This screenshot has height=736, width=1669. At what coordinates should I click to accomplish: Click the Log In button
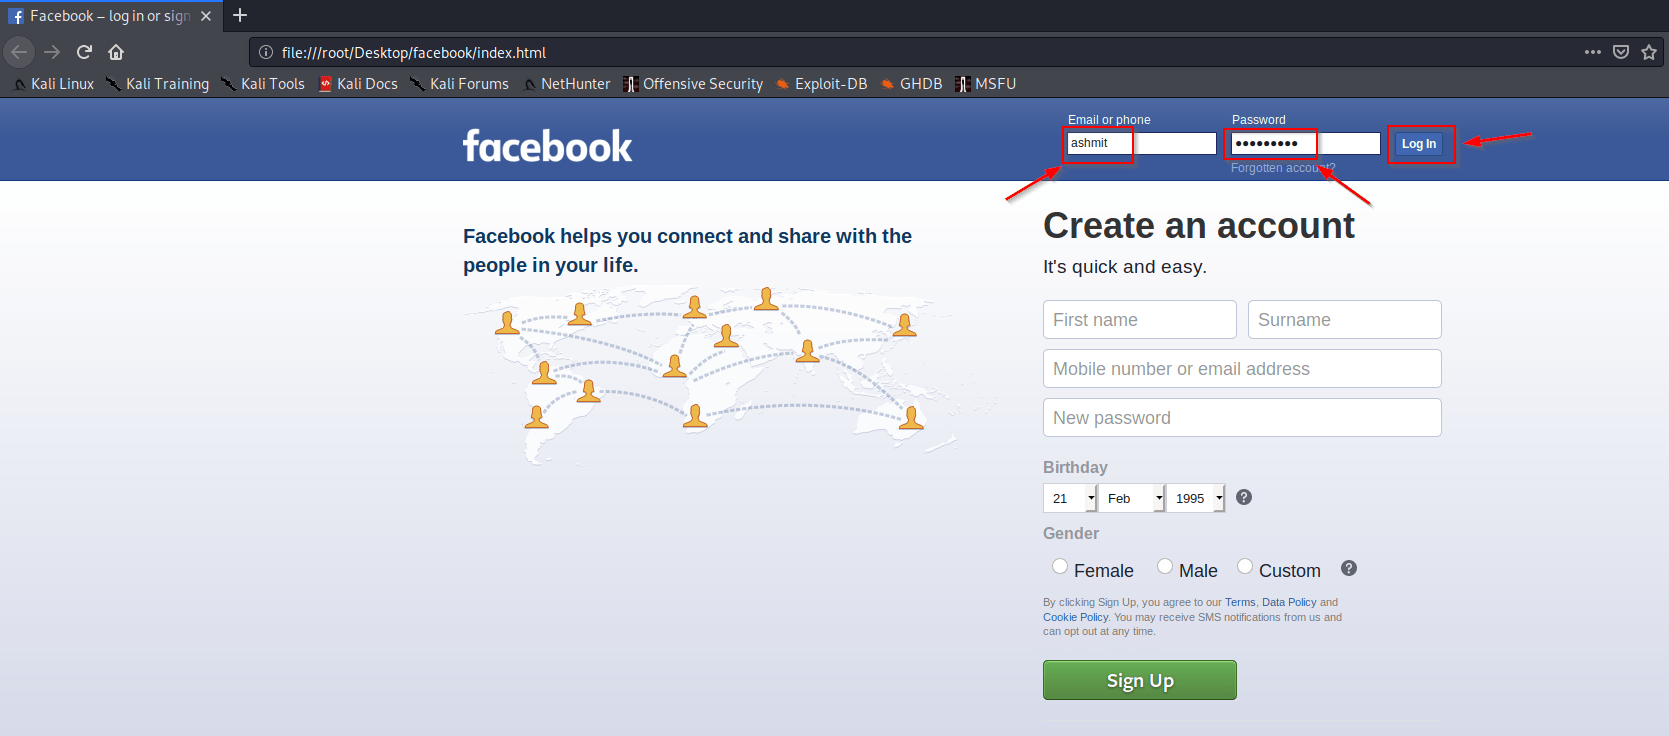pos(1419,144)
